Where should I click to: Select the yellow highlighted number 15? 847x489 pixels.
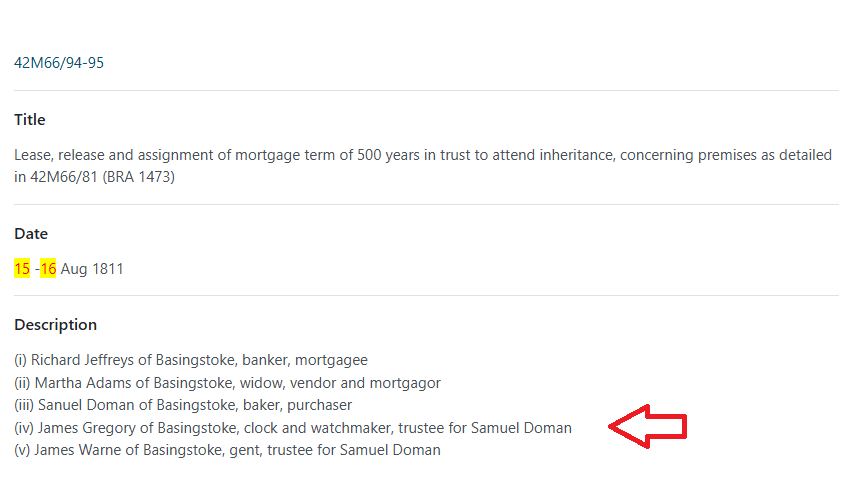22,269
